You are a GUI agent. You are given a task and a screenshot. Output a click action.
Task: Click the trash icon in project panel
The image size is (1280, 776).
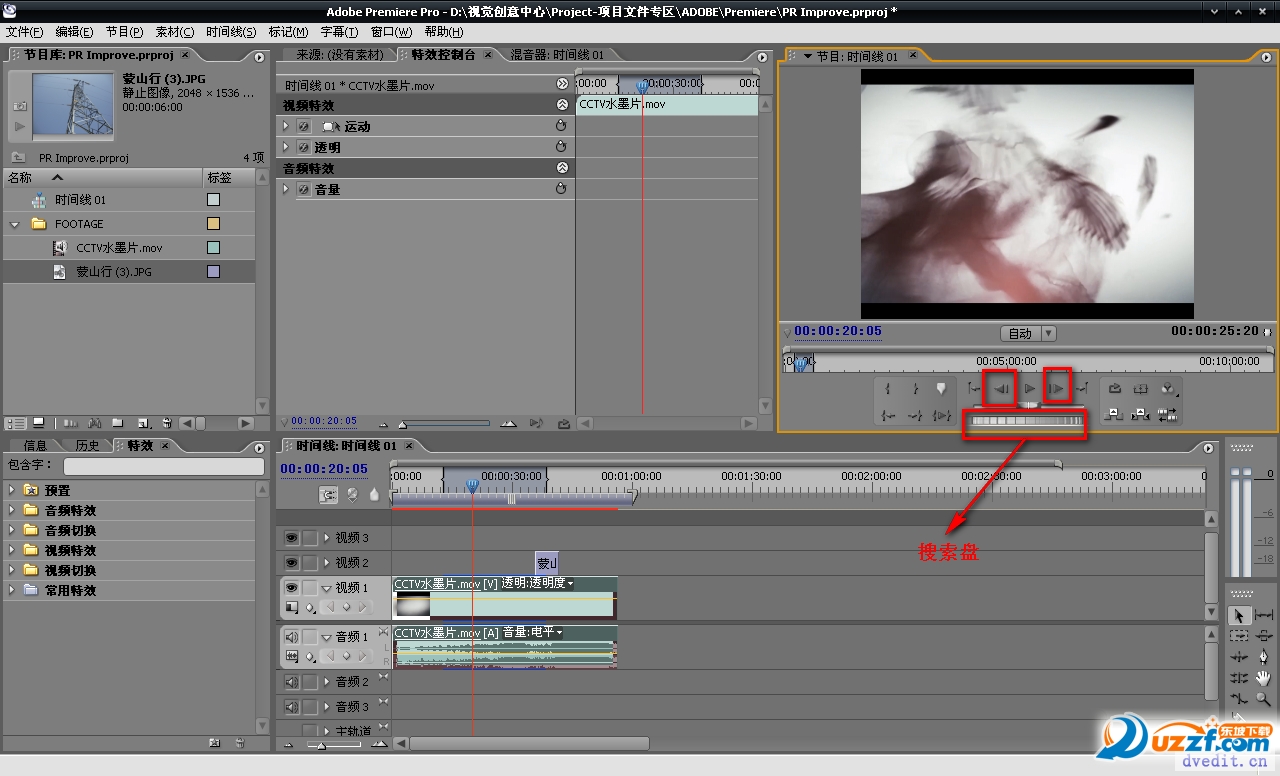167,423
